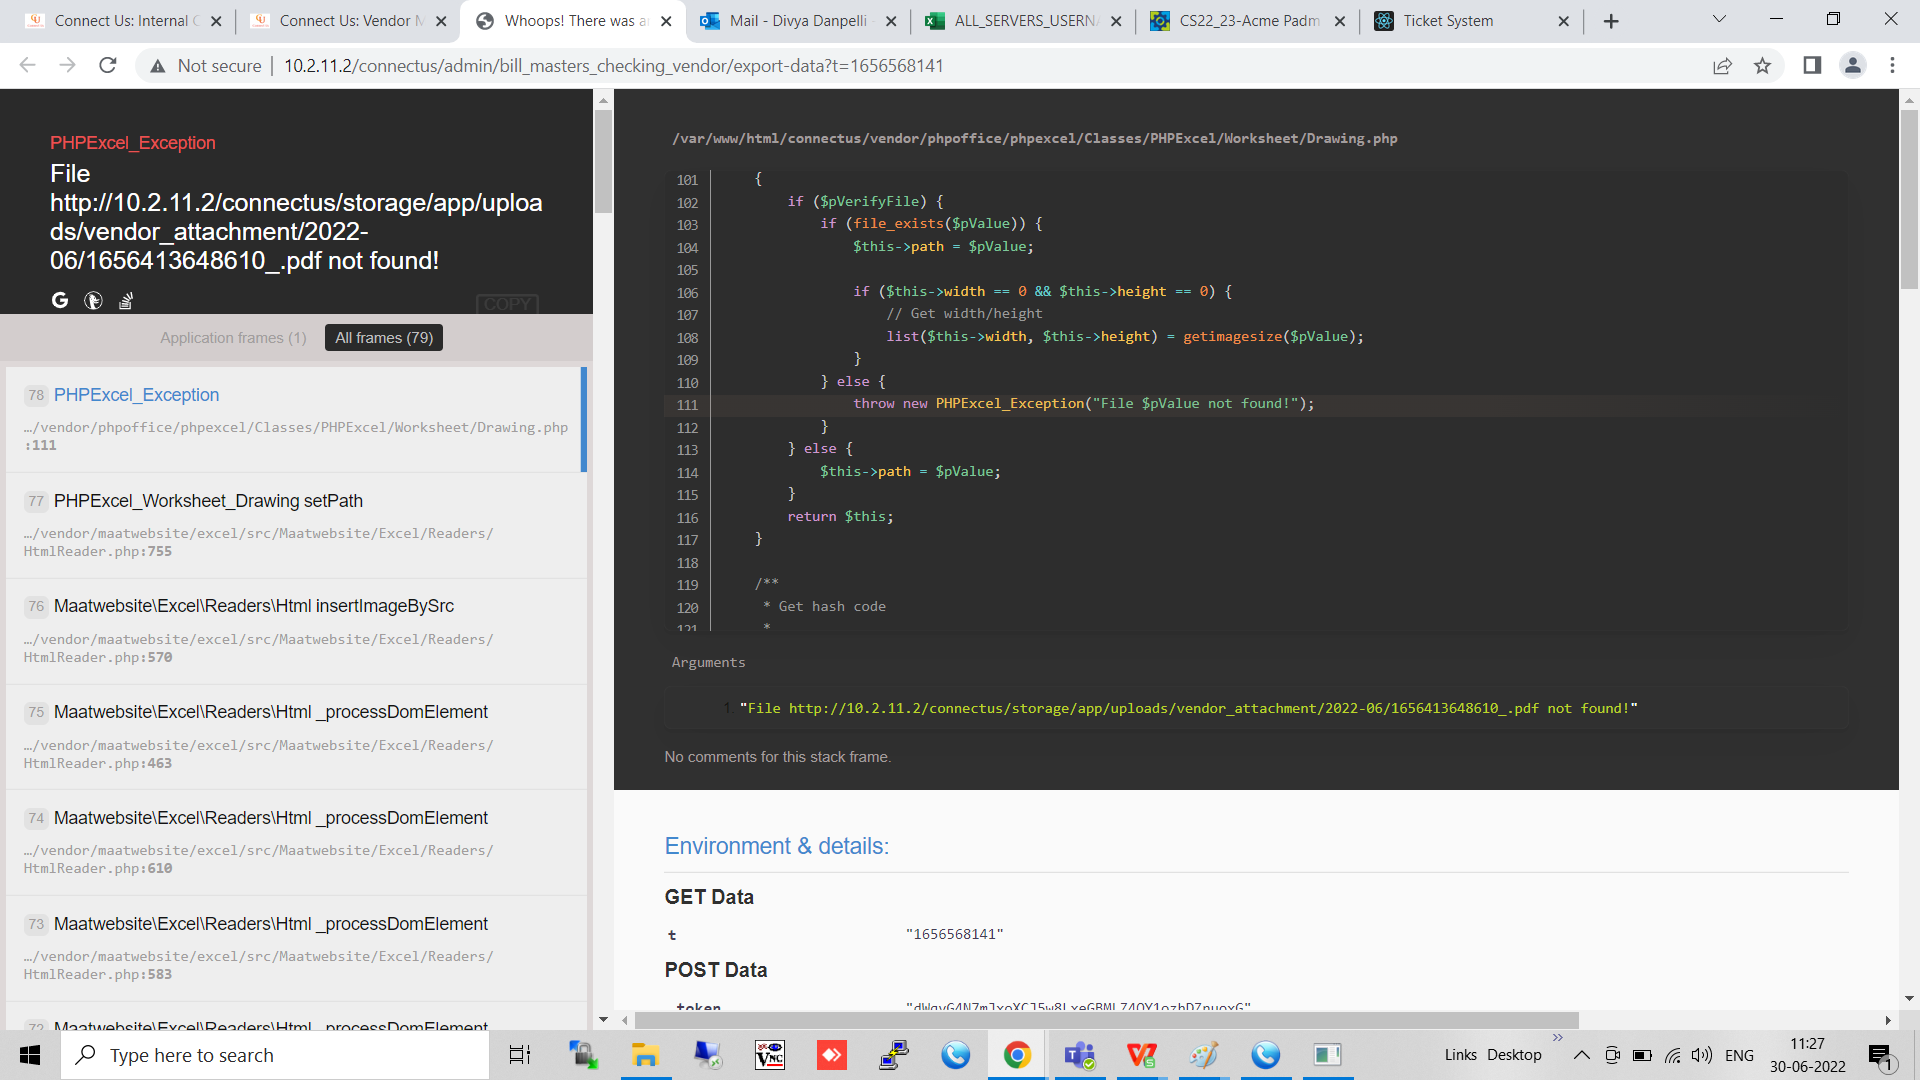Open VNC Viewer from taskbar
Screen dimensions: 1920x1080
click(x=770, y=1055)
